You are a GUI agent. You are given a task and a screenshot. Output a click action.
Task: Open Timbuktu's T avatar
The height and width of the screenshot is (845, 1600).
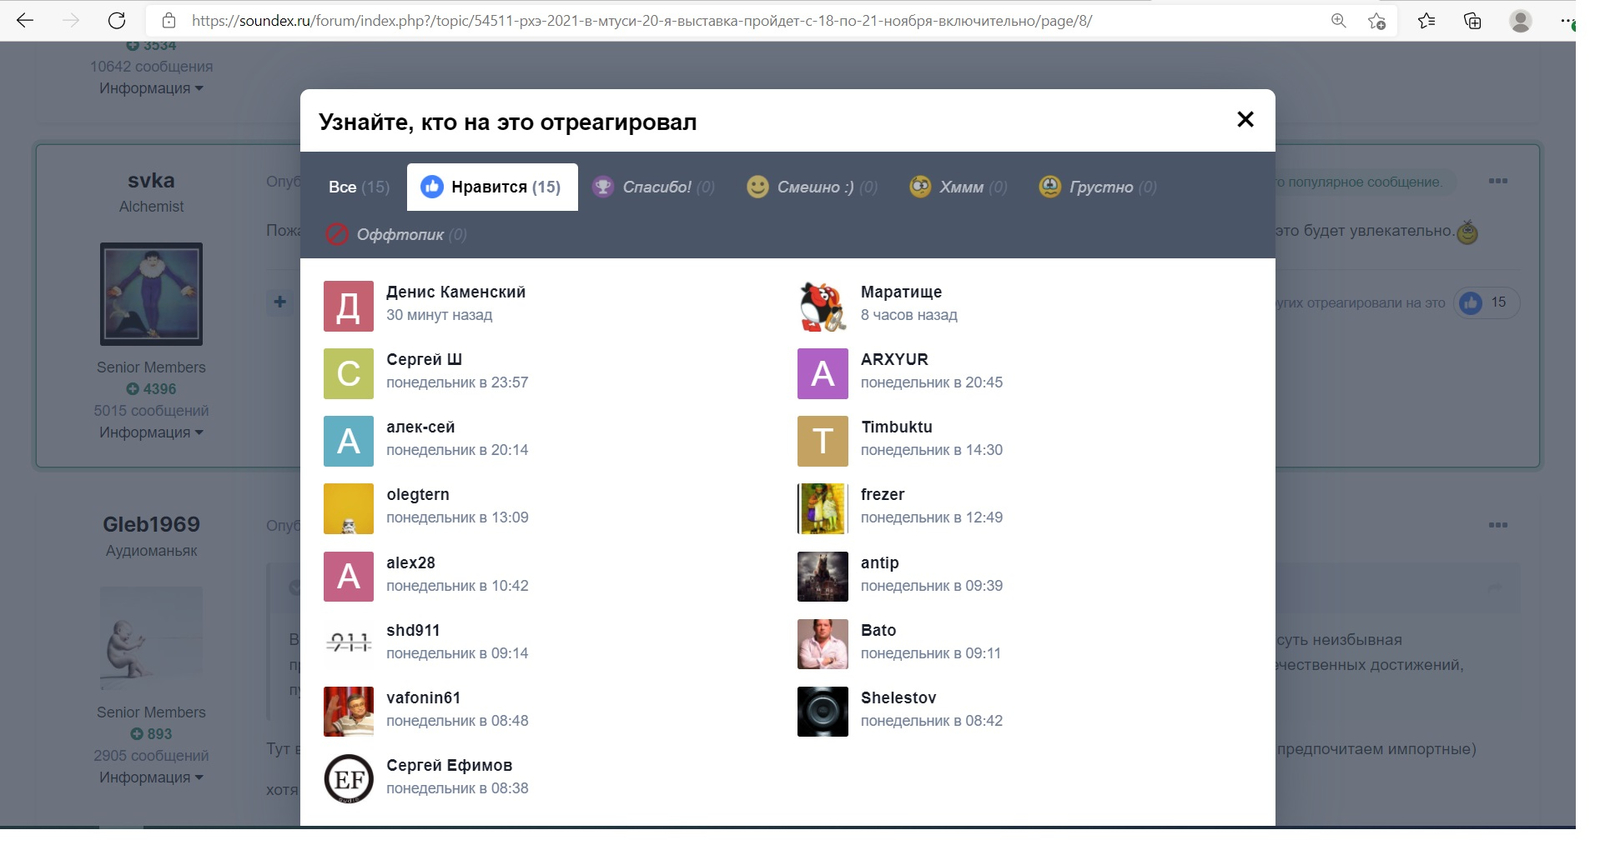822,441
